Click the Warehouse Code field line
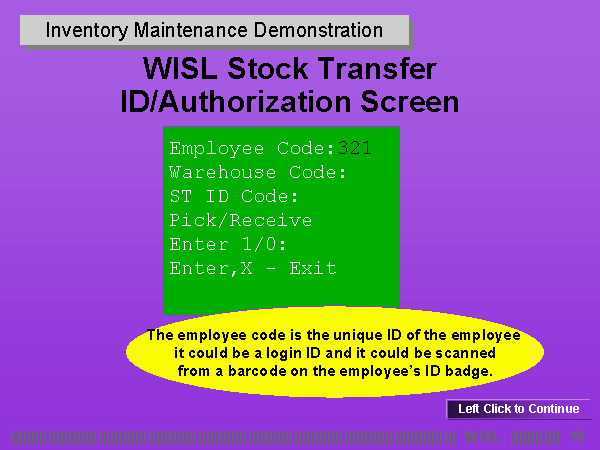600x450 pixels. coord(258,172)
